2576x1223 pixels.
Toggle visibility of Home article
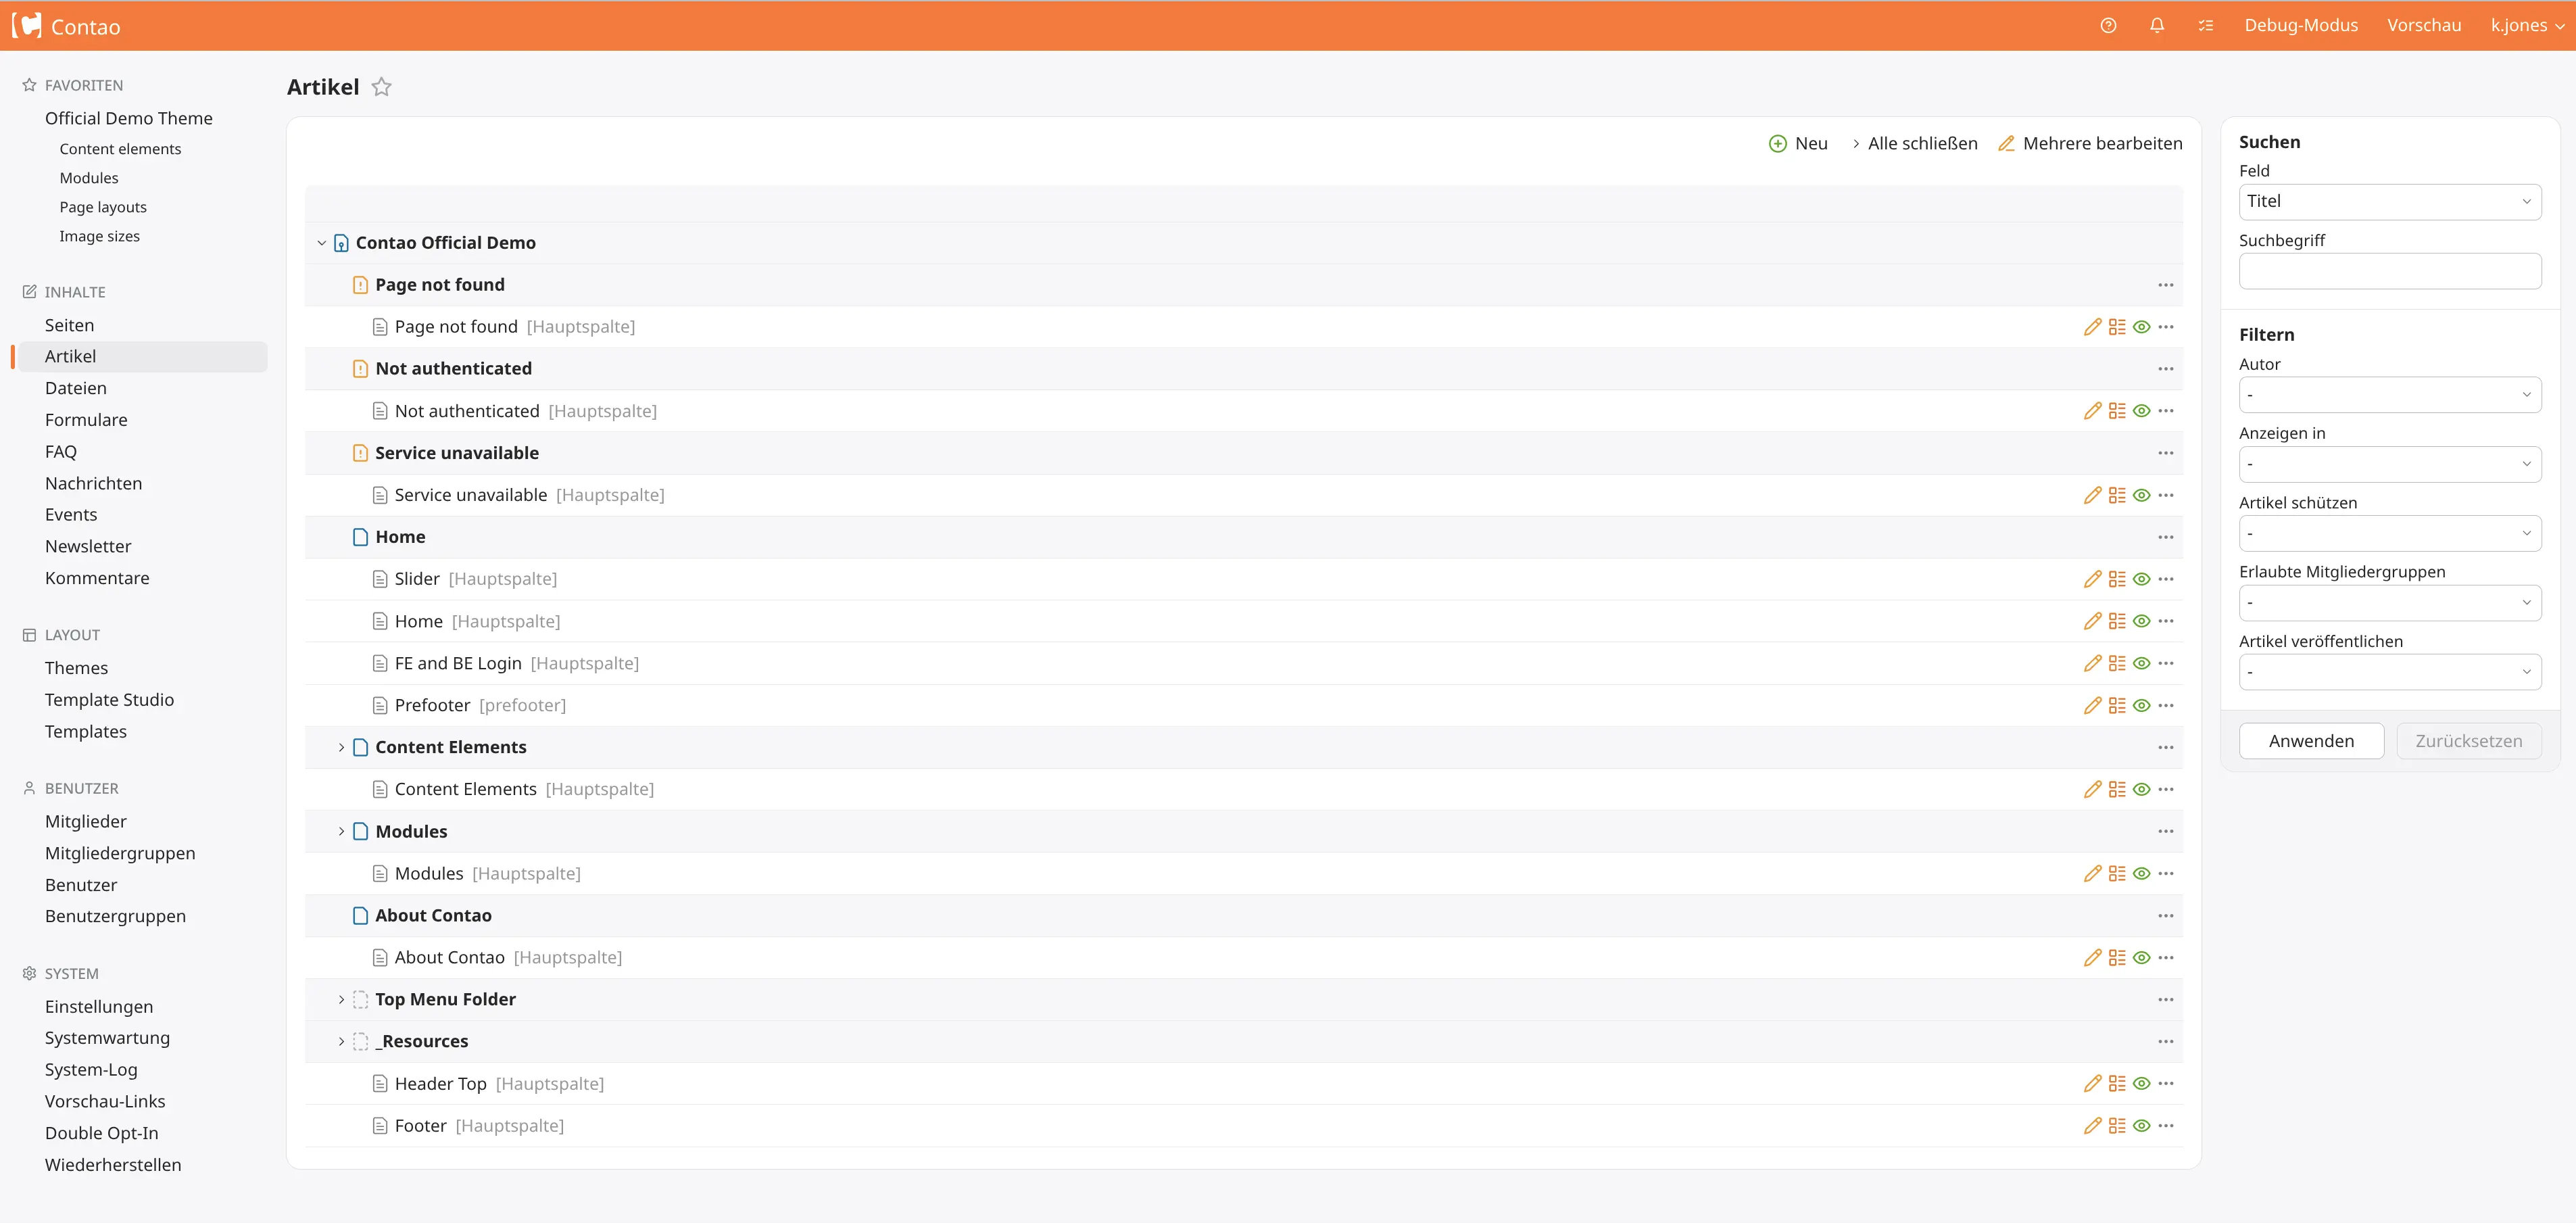2141,621
